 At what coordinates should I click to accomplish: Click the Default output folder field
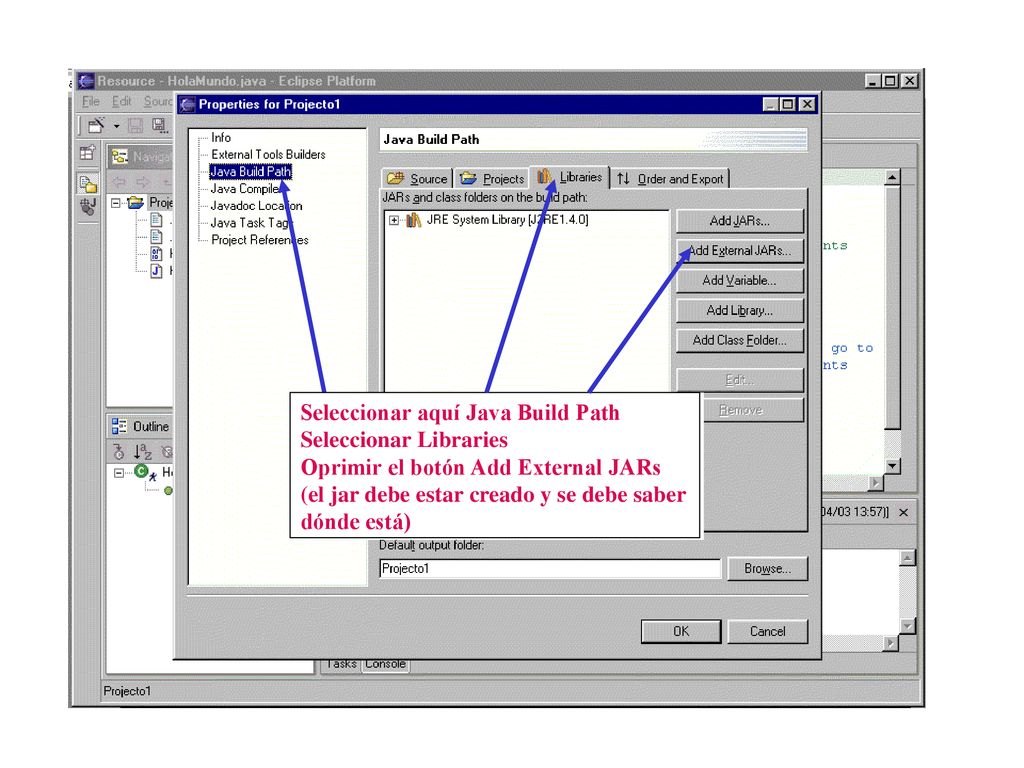549,569
